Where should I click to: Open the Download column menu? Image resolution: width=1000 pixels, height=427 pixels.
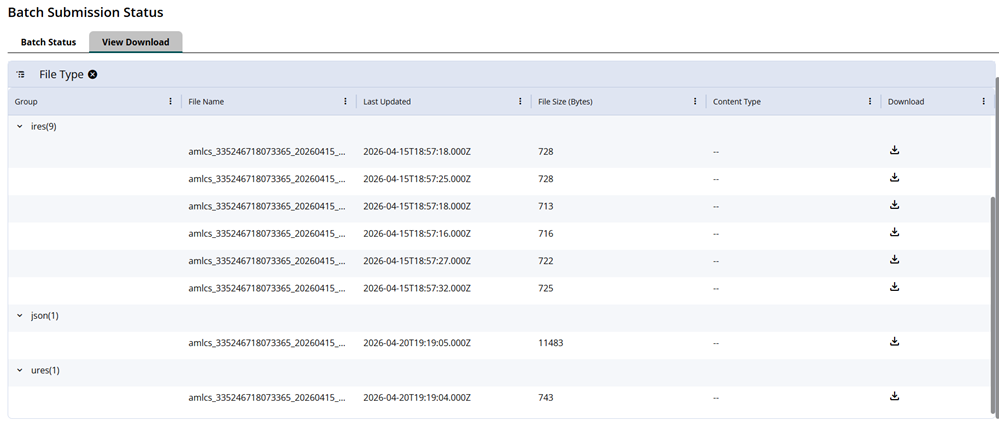point(984,101)
